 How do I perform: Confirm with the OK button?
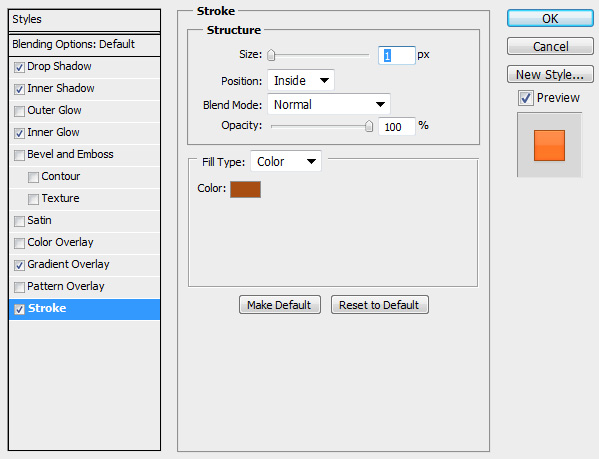(x=550, y=18)
